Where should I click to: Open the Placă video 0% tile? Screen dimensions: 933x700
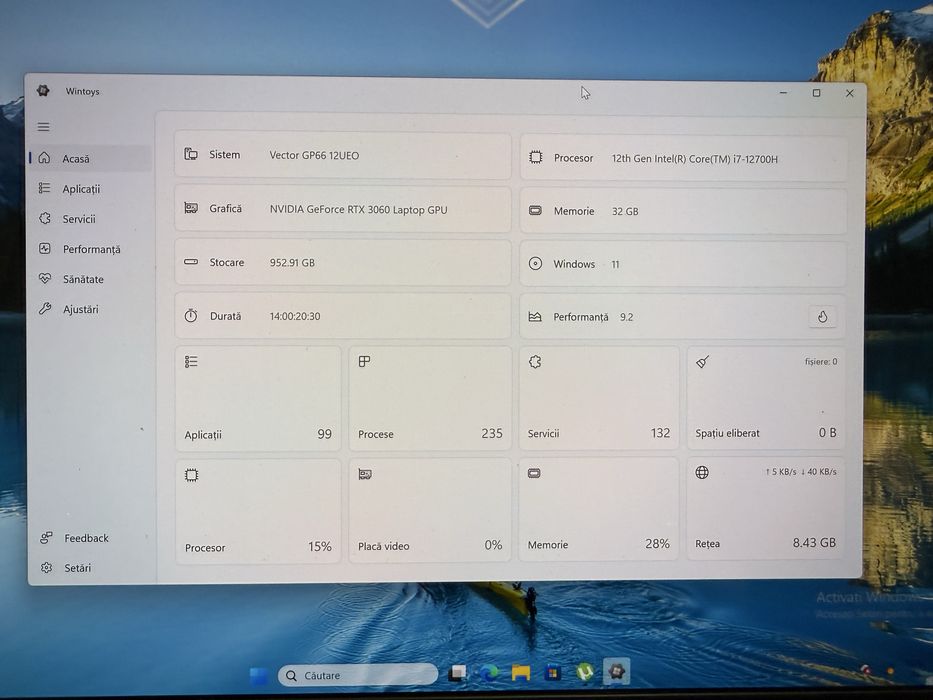coord(430,510)
